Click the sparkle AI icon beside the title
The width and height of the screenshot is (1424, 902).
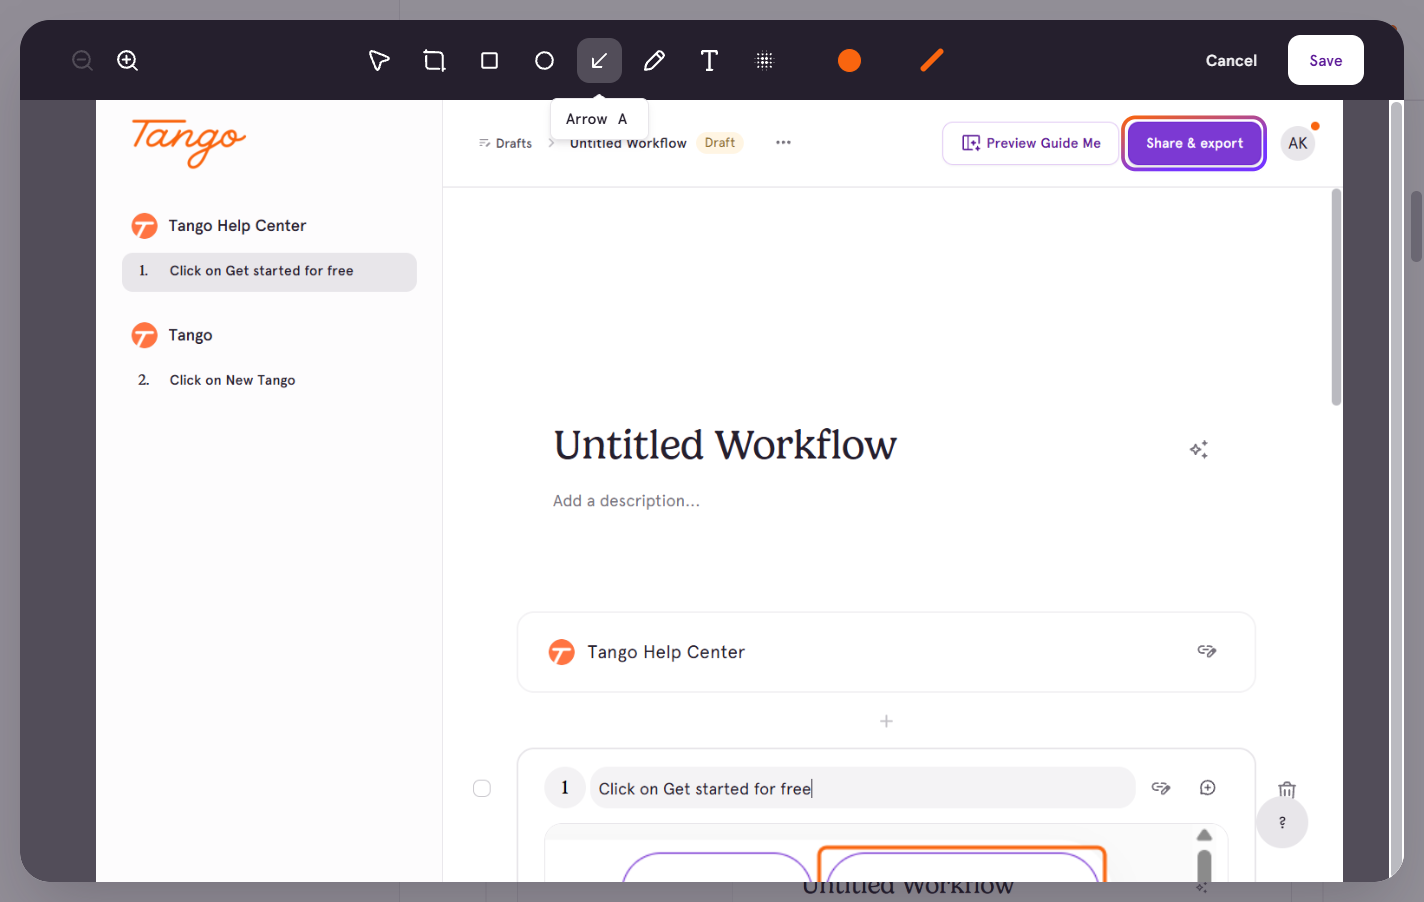click(1199, 450)
